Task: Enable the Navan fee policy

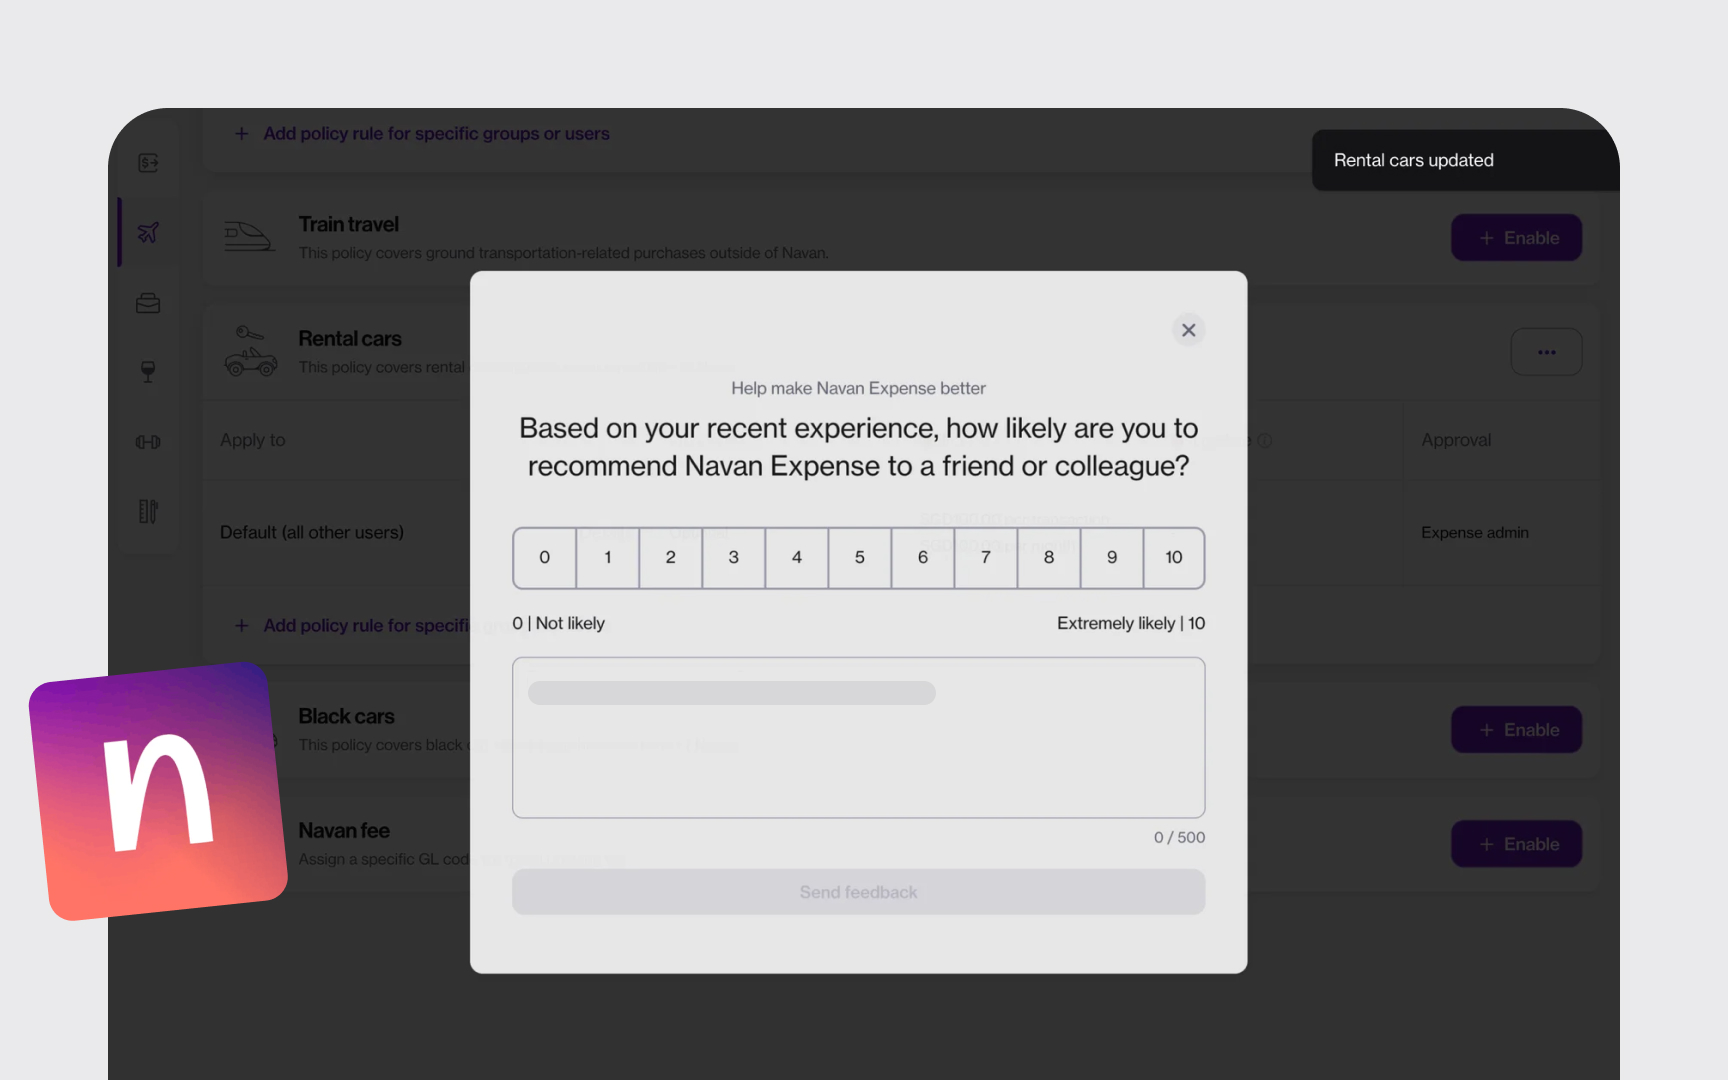Action: tap(1517, 844)
